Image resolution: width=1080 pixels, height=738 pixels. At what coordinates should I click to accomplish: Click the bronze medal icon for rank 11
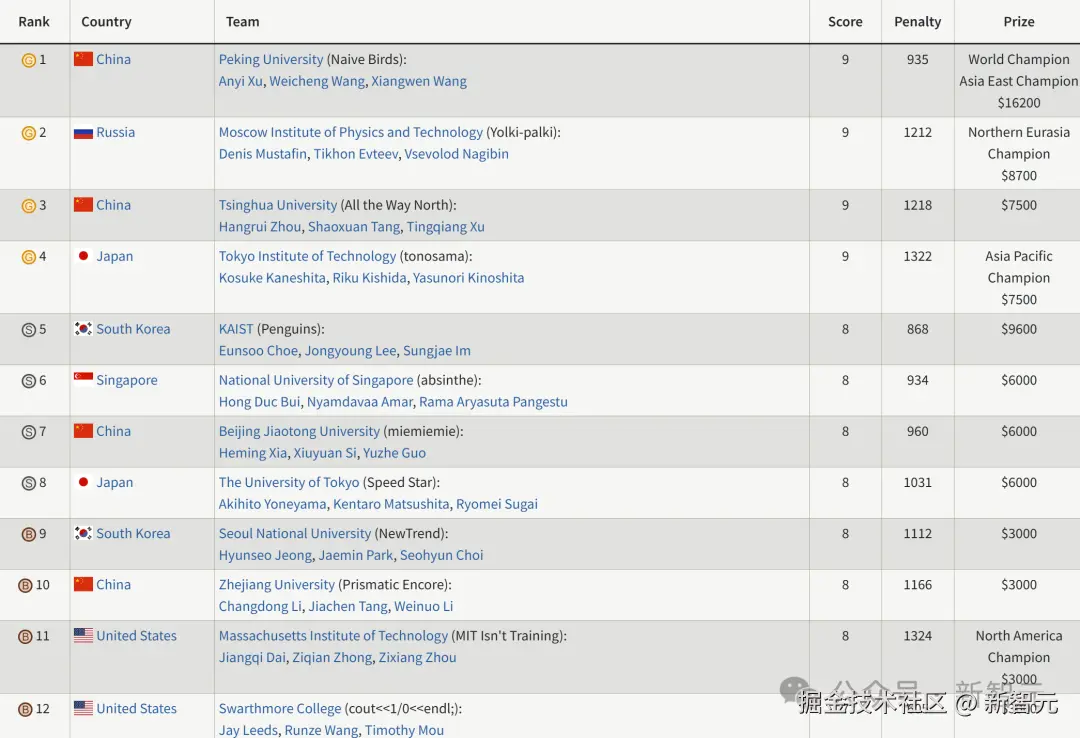(25, 637)
